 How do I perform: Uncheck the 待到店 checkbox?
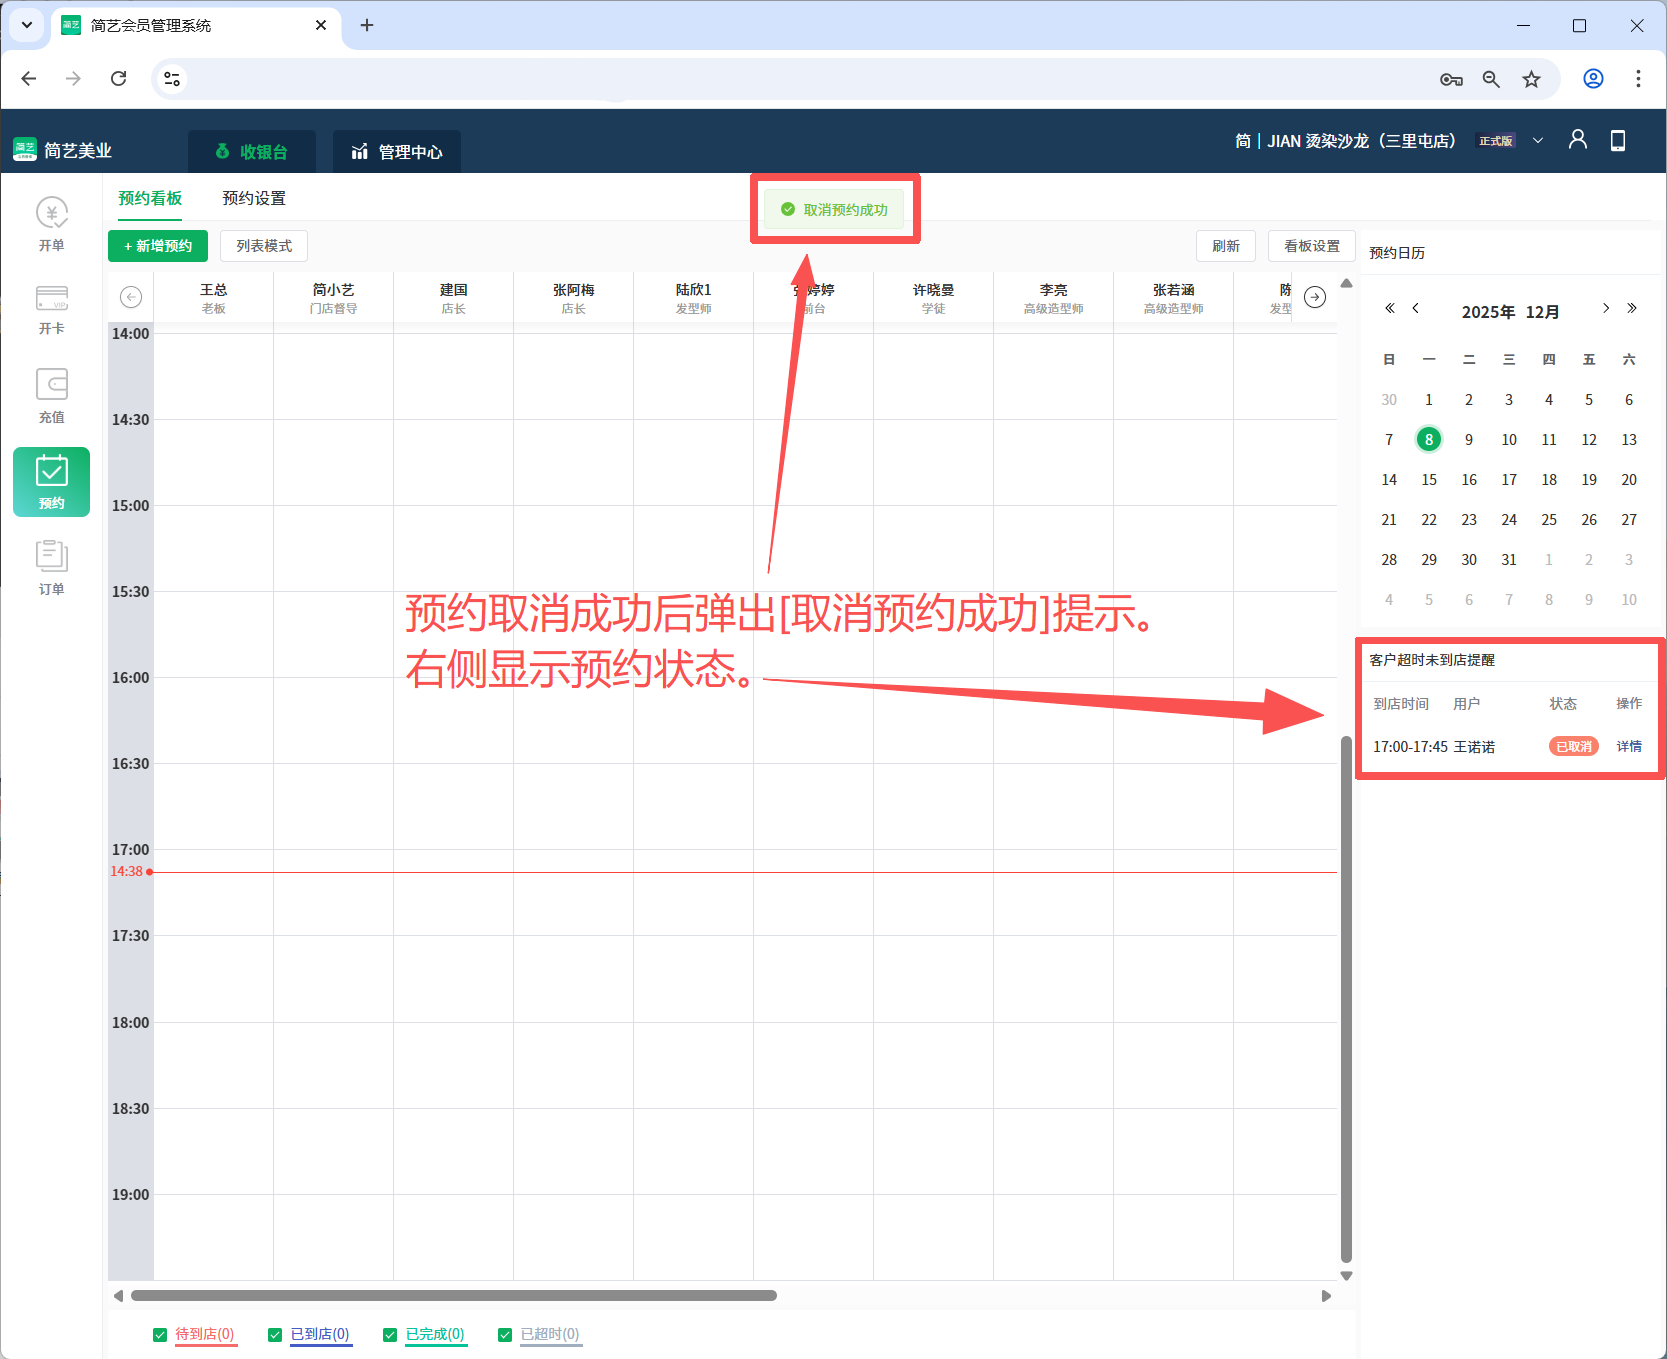click(160, 1334)
